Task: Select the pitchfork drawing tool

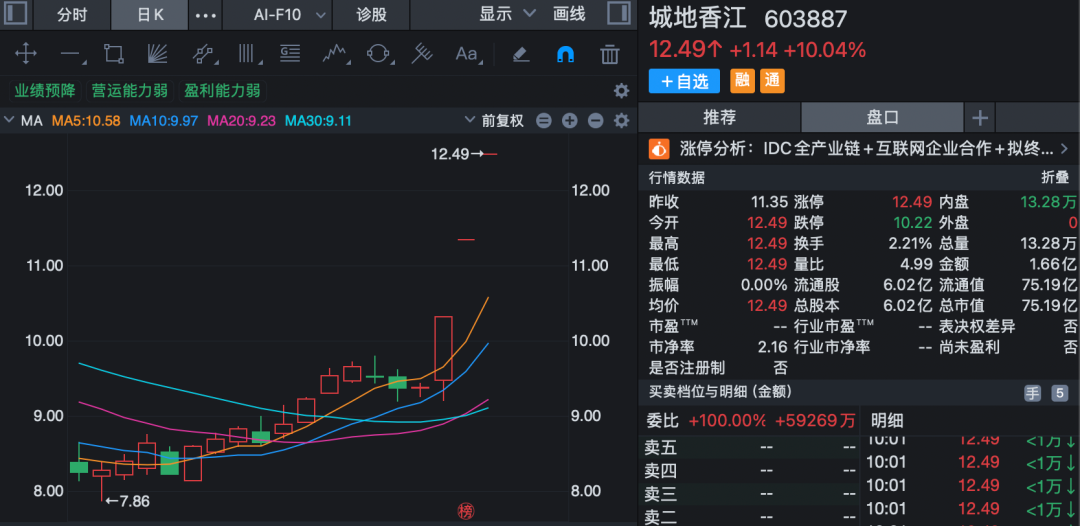Action: point(422,54)
